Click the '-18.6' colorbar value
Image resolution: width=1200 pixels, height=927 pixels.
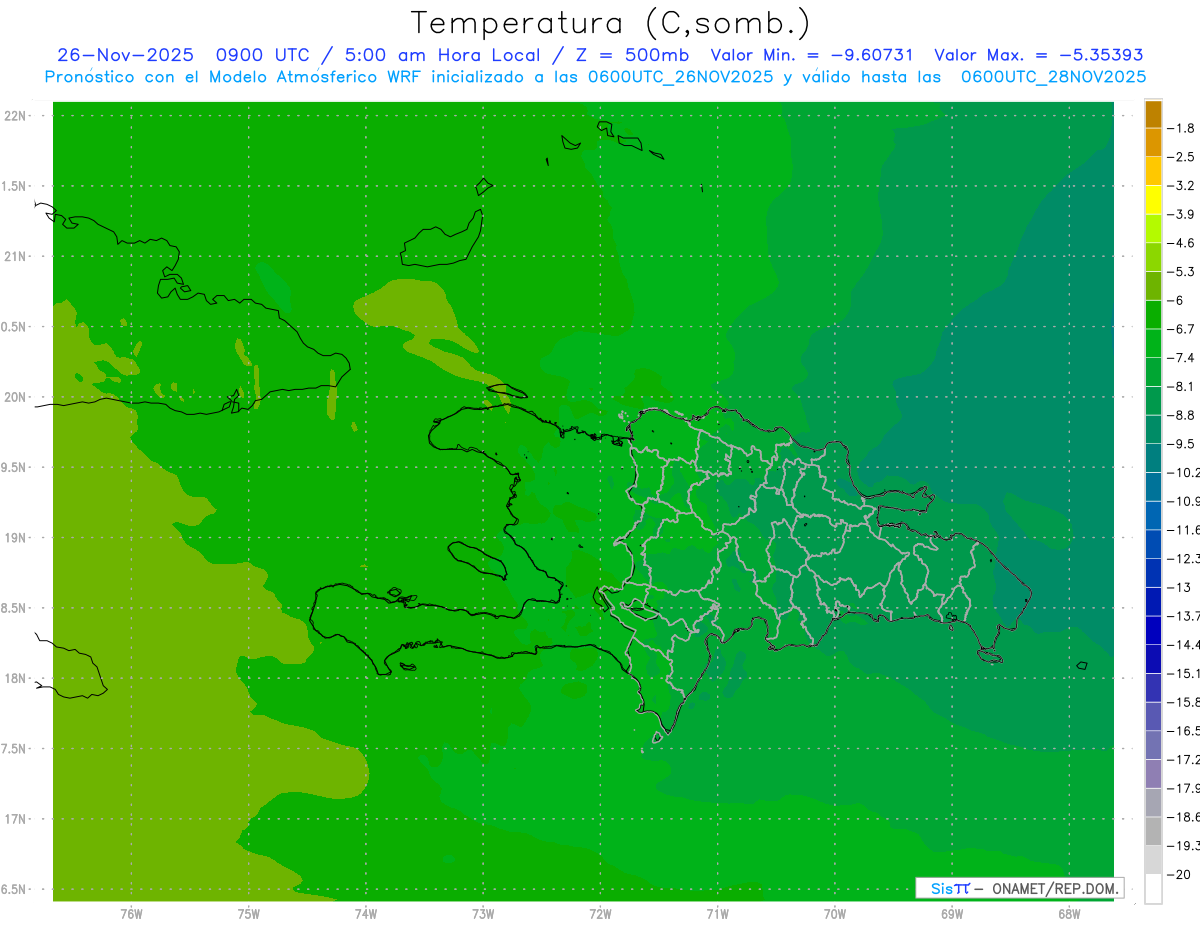tap(1184, 817)
